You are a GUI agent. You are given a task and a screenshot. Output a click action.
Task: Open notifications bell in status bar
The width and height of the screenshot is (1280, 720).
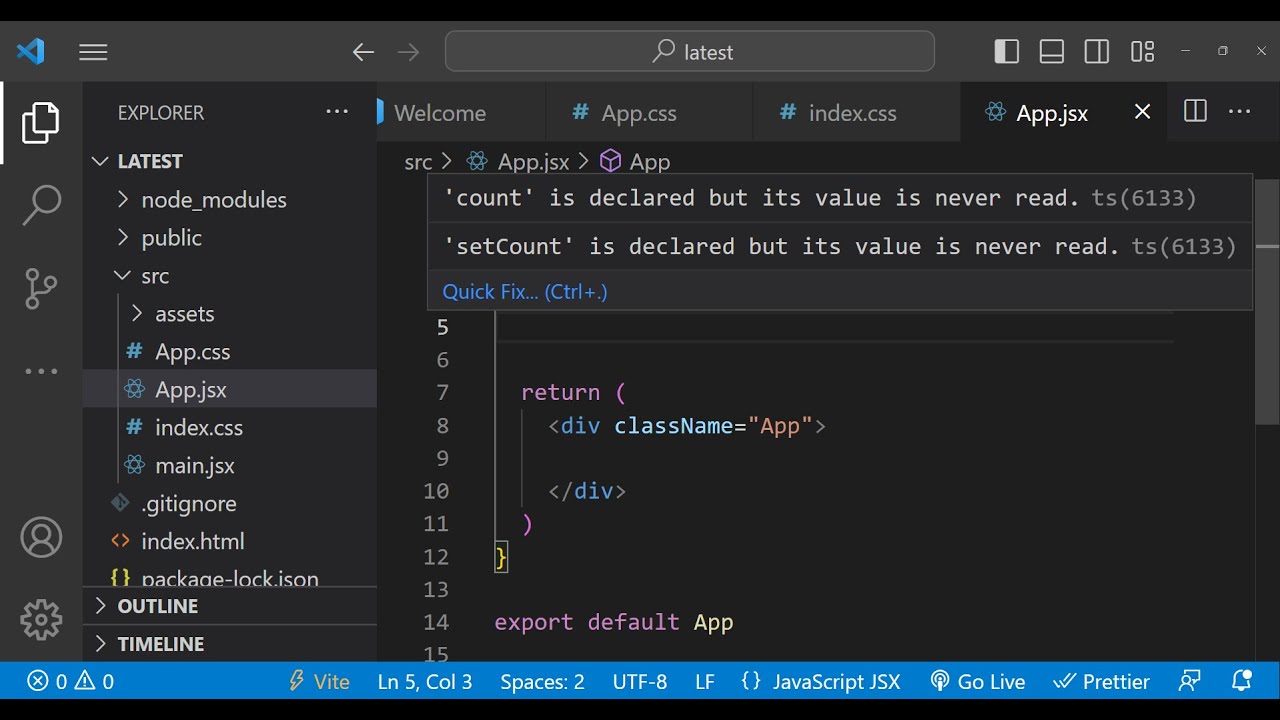click(1241, 682)
